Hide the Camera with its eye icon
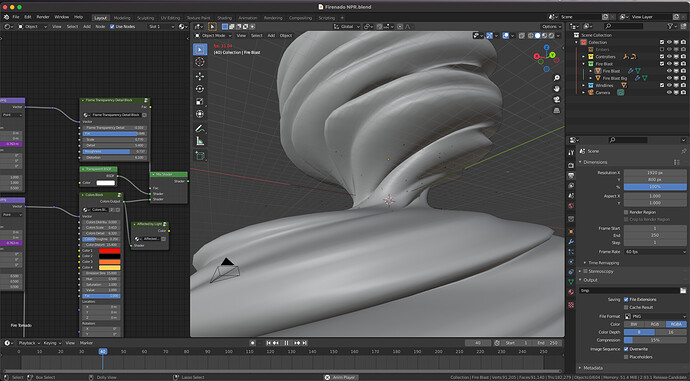The image size is (690, 381). pos(669,92)
